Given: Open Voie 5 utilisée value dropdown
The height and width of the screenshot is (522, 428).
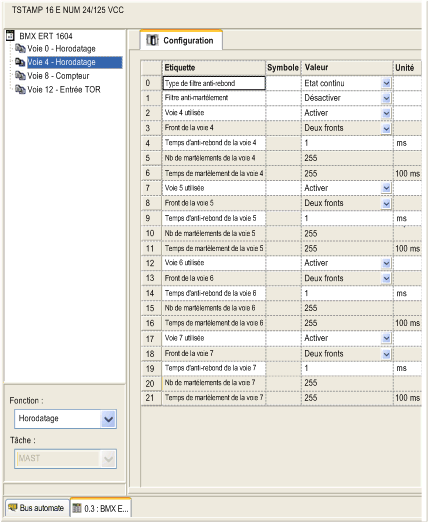Looking at the screenshot, I should [386, 188].
